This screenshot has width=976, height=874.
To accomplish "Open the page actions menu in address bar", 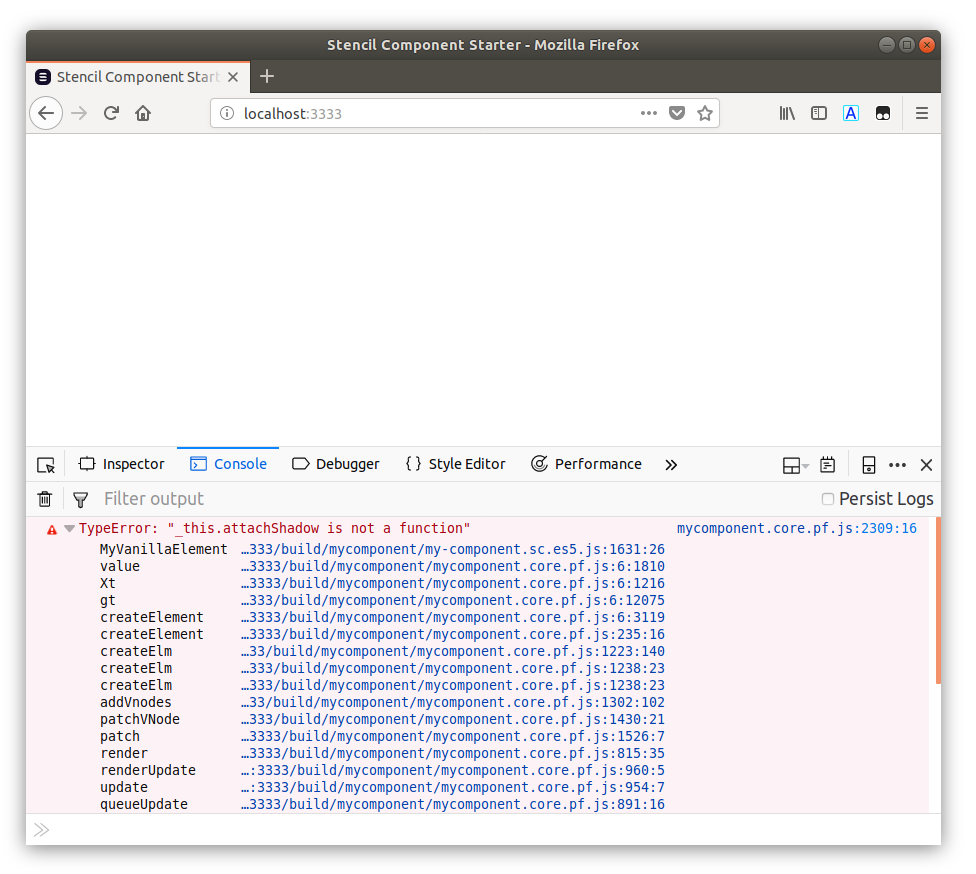I will tap(648, 113).
